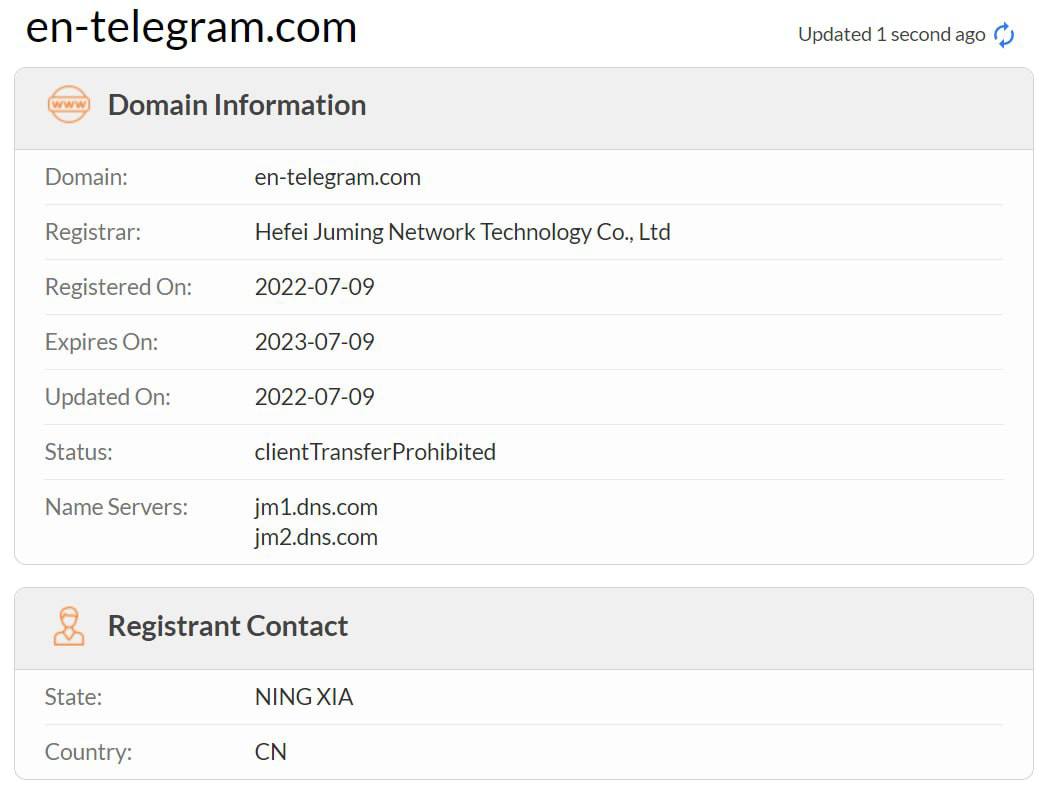Click the CN country value
The width and height of the screenshot is (1047, 797).
(271, 752)
